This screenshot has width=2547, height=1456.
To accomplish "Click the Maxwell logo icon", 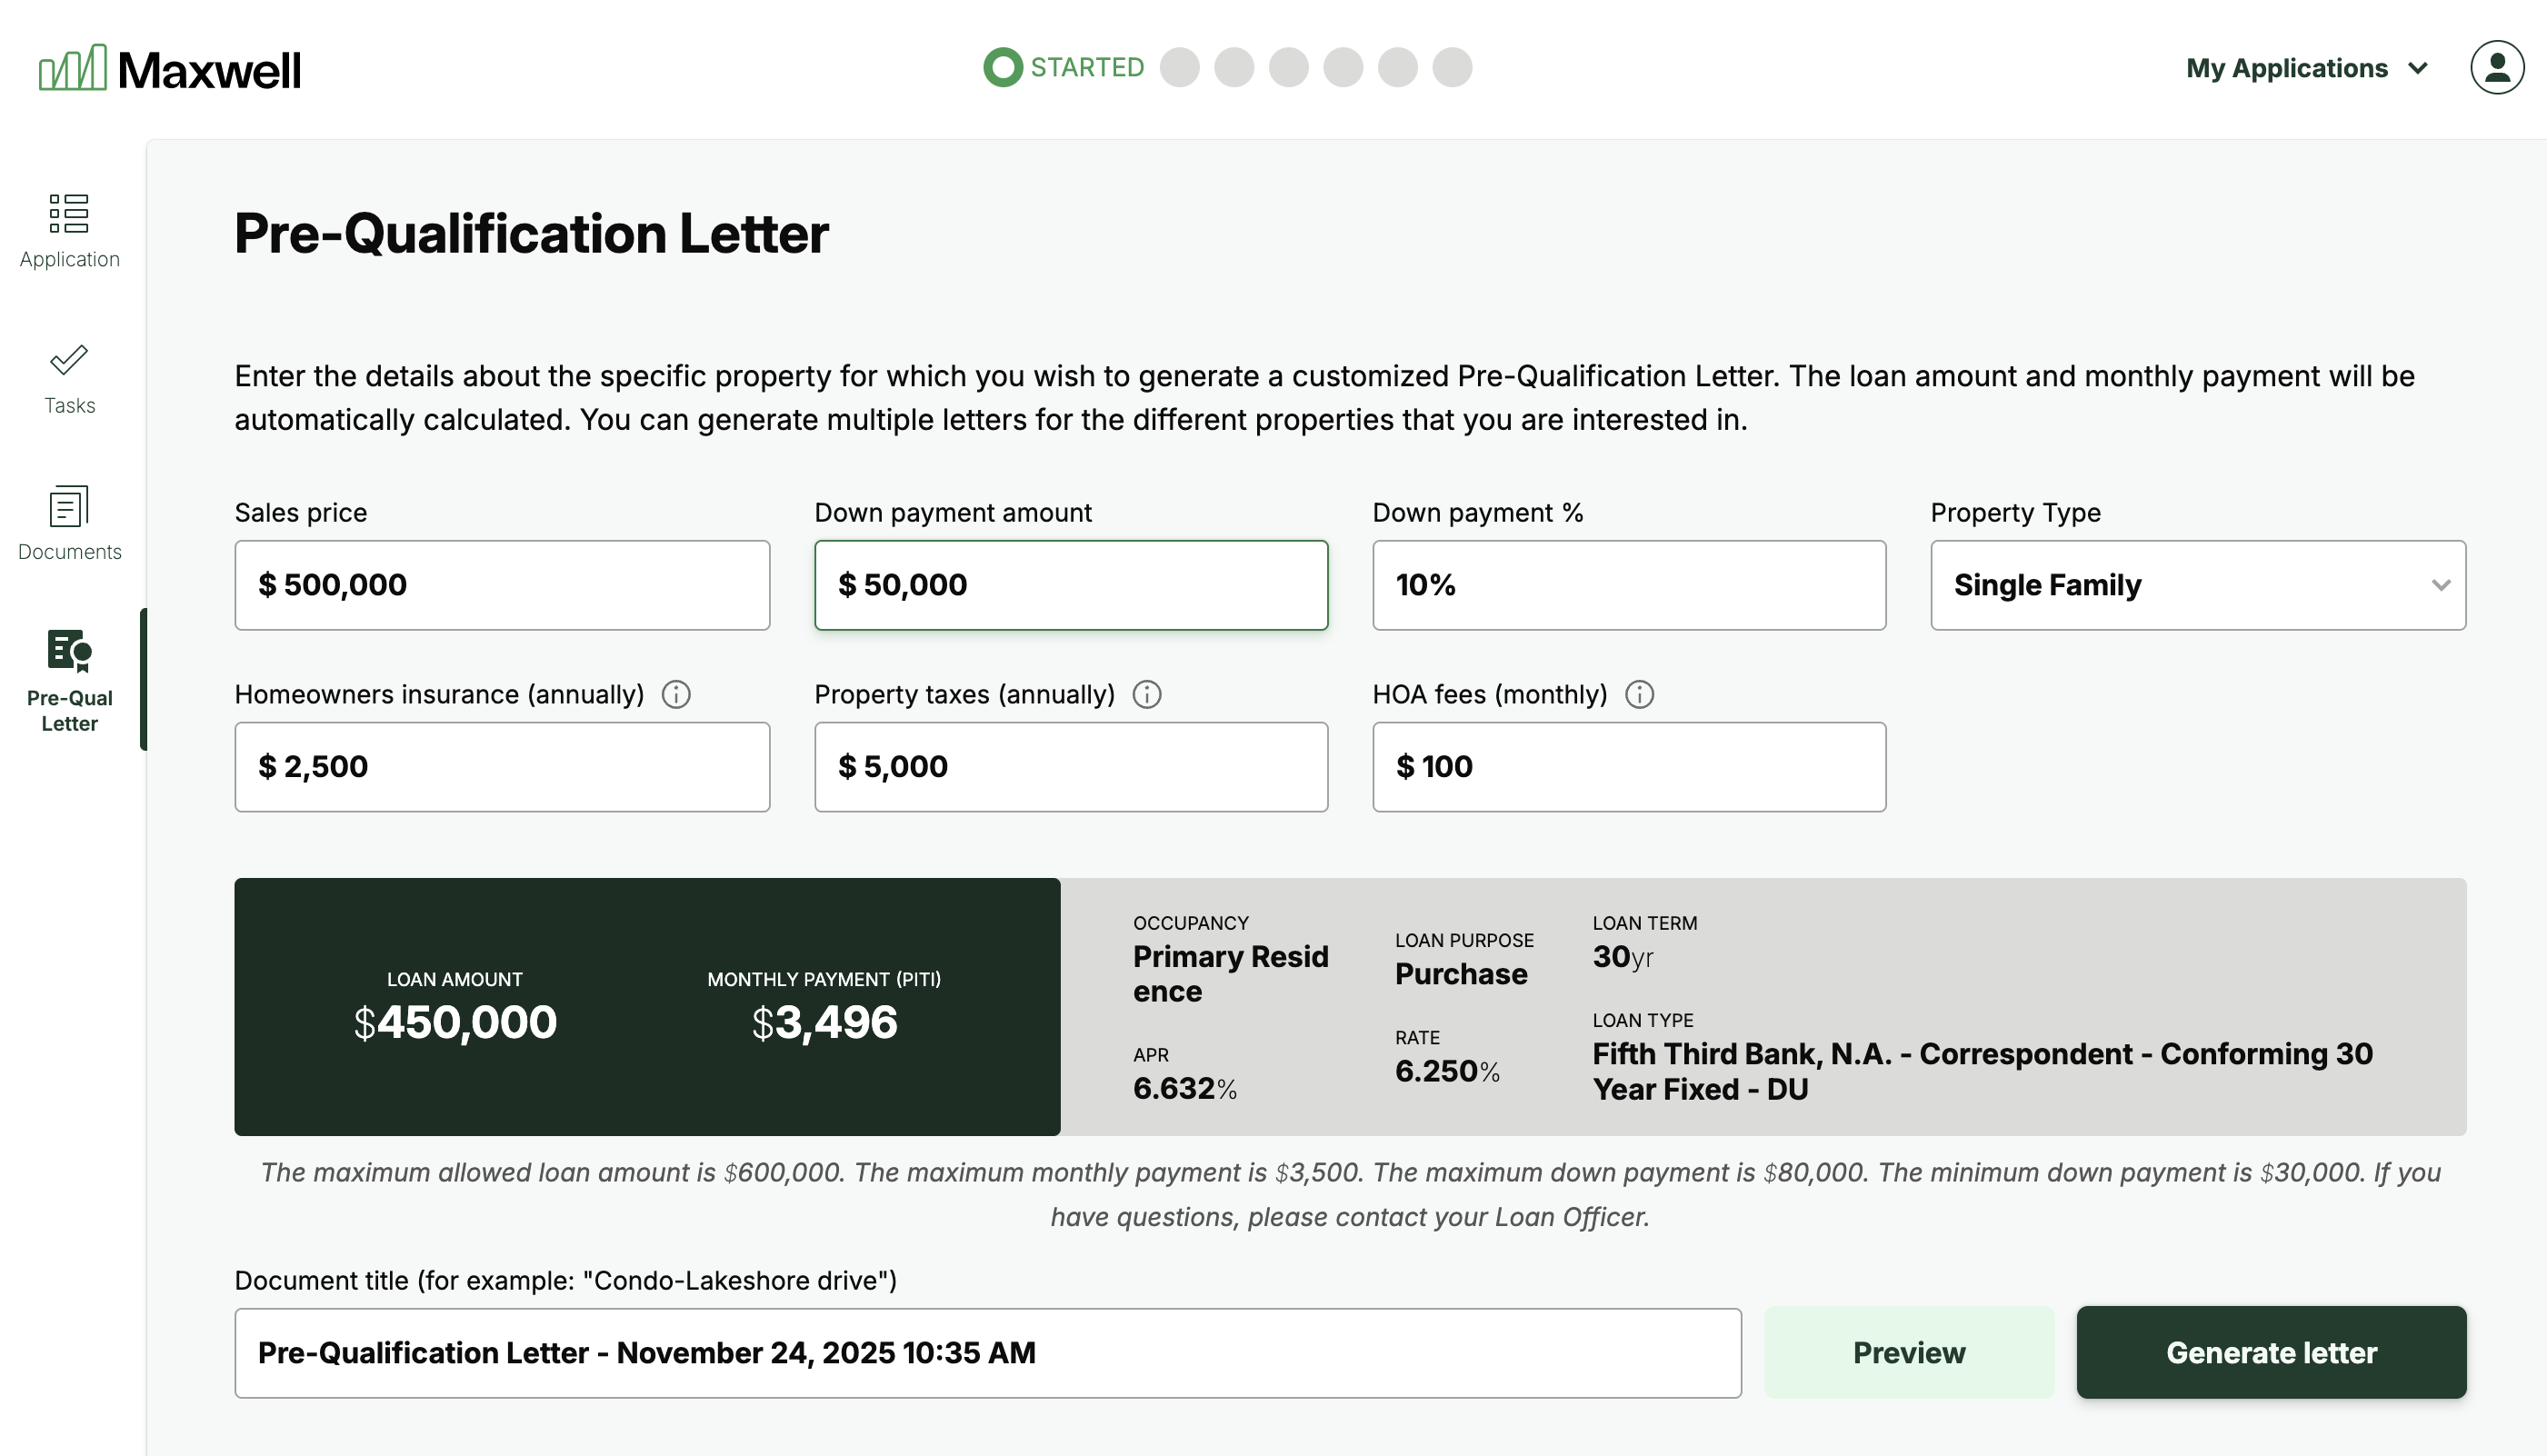I will (72, 68).
